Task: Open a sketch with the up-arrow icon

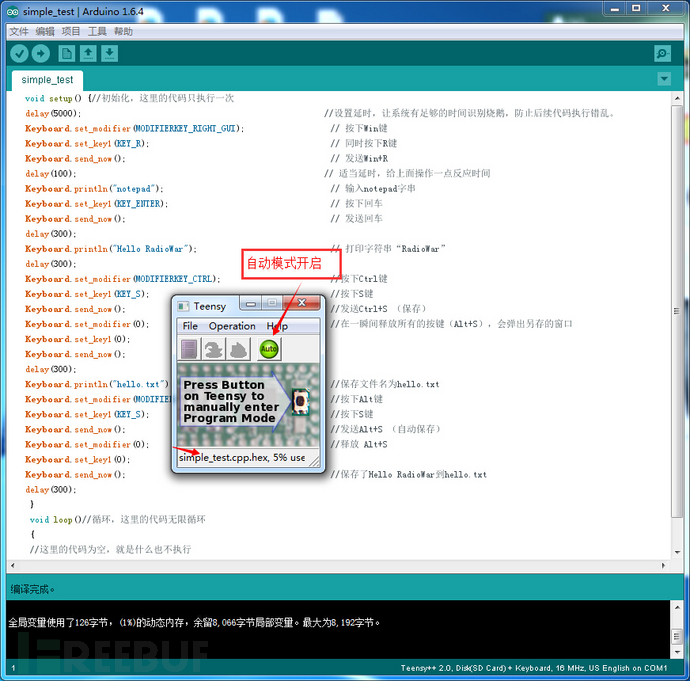Action: click(88, 54)
